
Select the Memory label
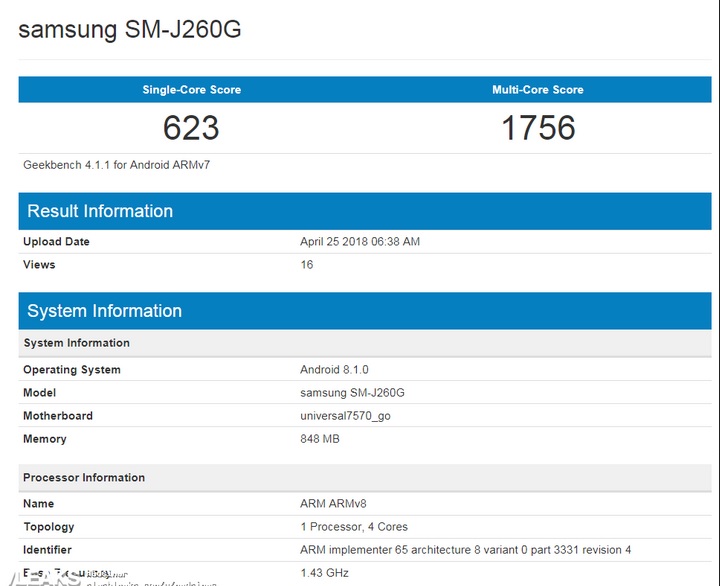45,439
